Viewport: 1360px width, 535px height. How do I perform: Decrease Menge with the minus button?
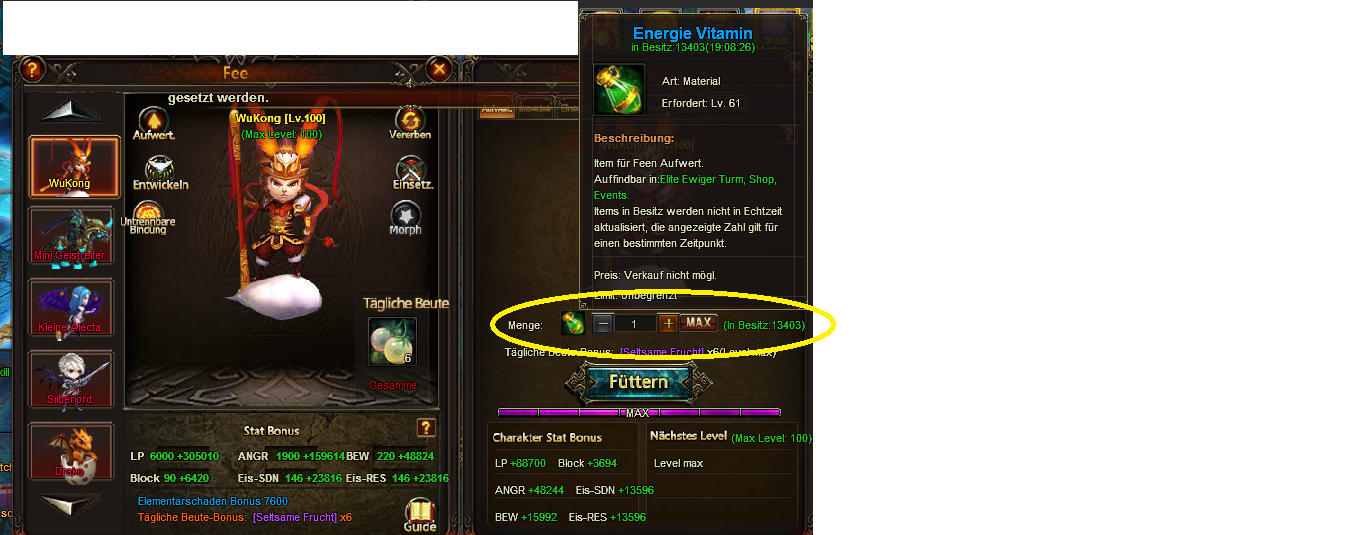[x=603, y=323]
